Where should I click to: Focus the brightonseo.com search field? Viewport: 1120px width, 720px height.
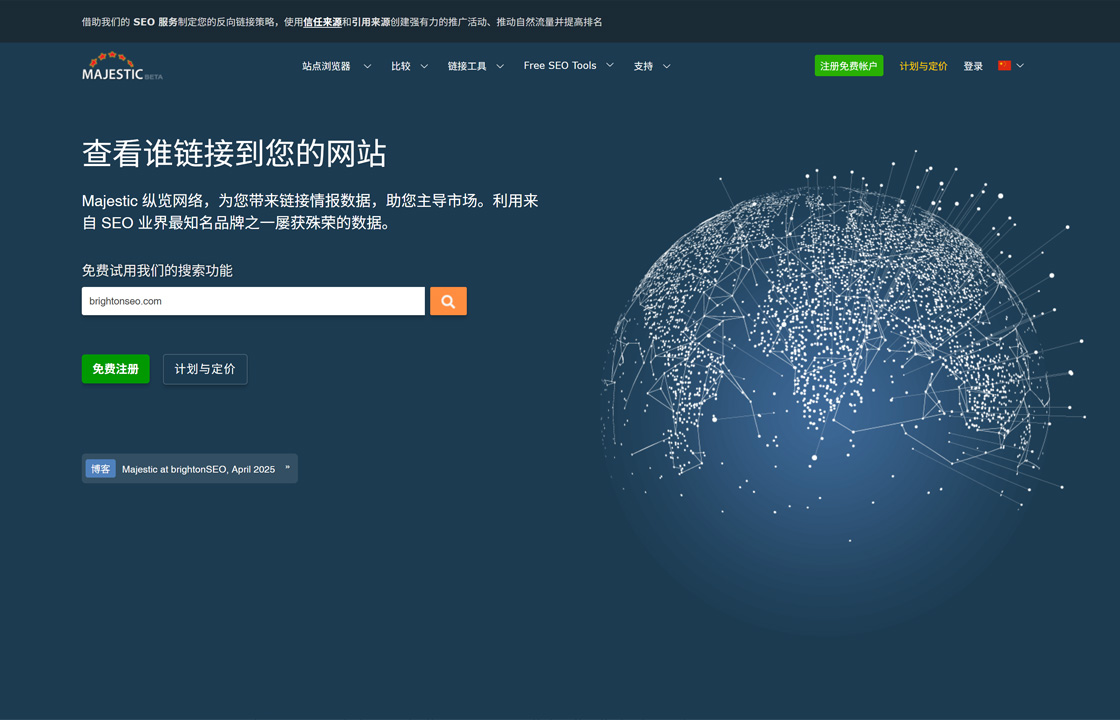pos(253,301)
